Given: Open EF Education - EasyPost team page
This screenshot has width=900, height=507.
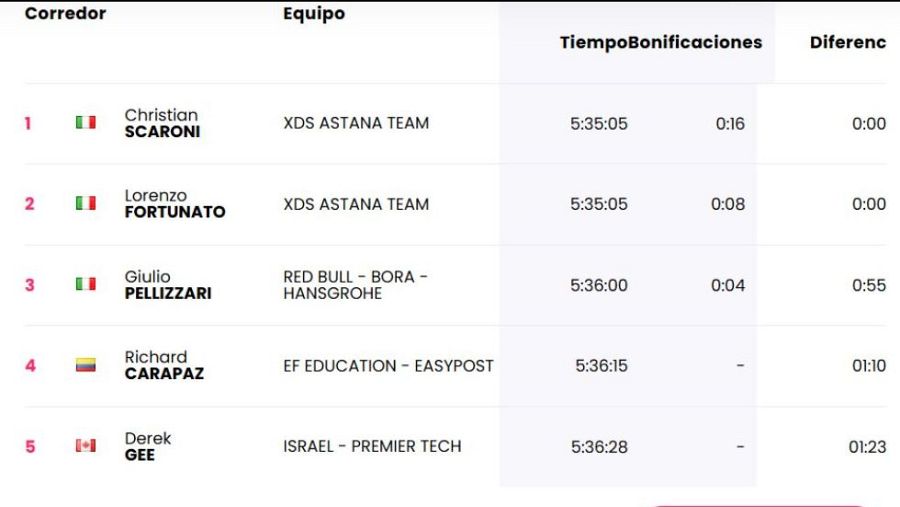Looking at the screenshot, I should [x=388, y=366].
